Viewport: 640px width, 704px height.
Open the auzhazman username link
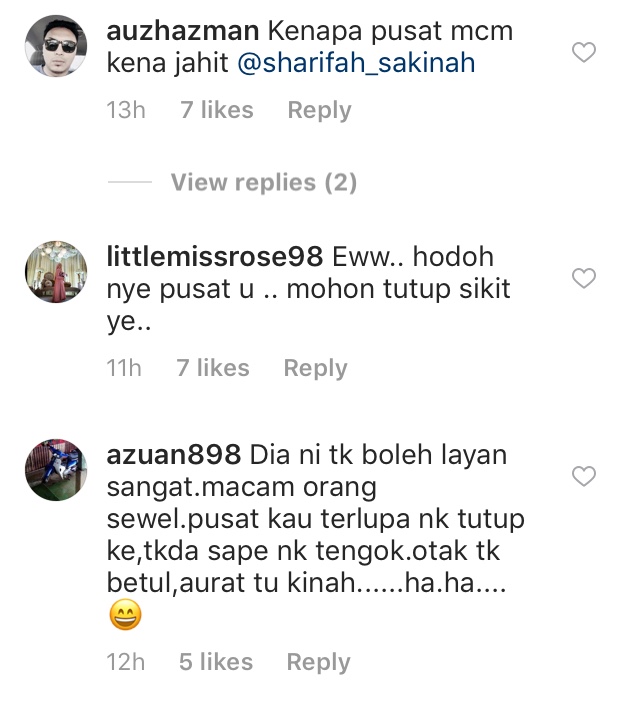pos(183,31)
